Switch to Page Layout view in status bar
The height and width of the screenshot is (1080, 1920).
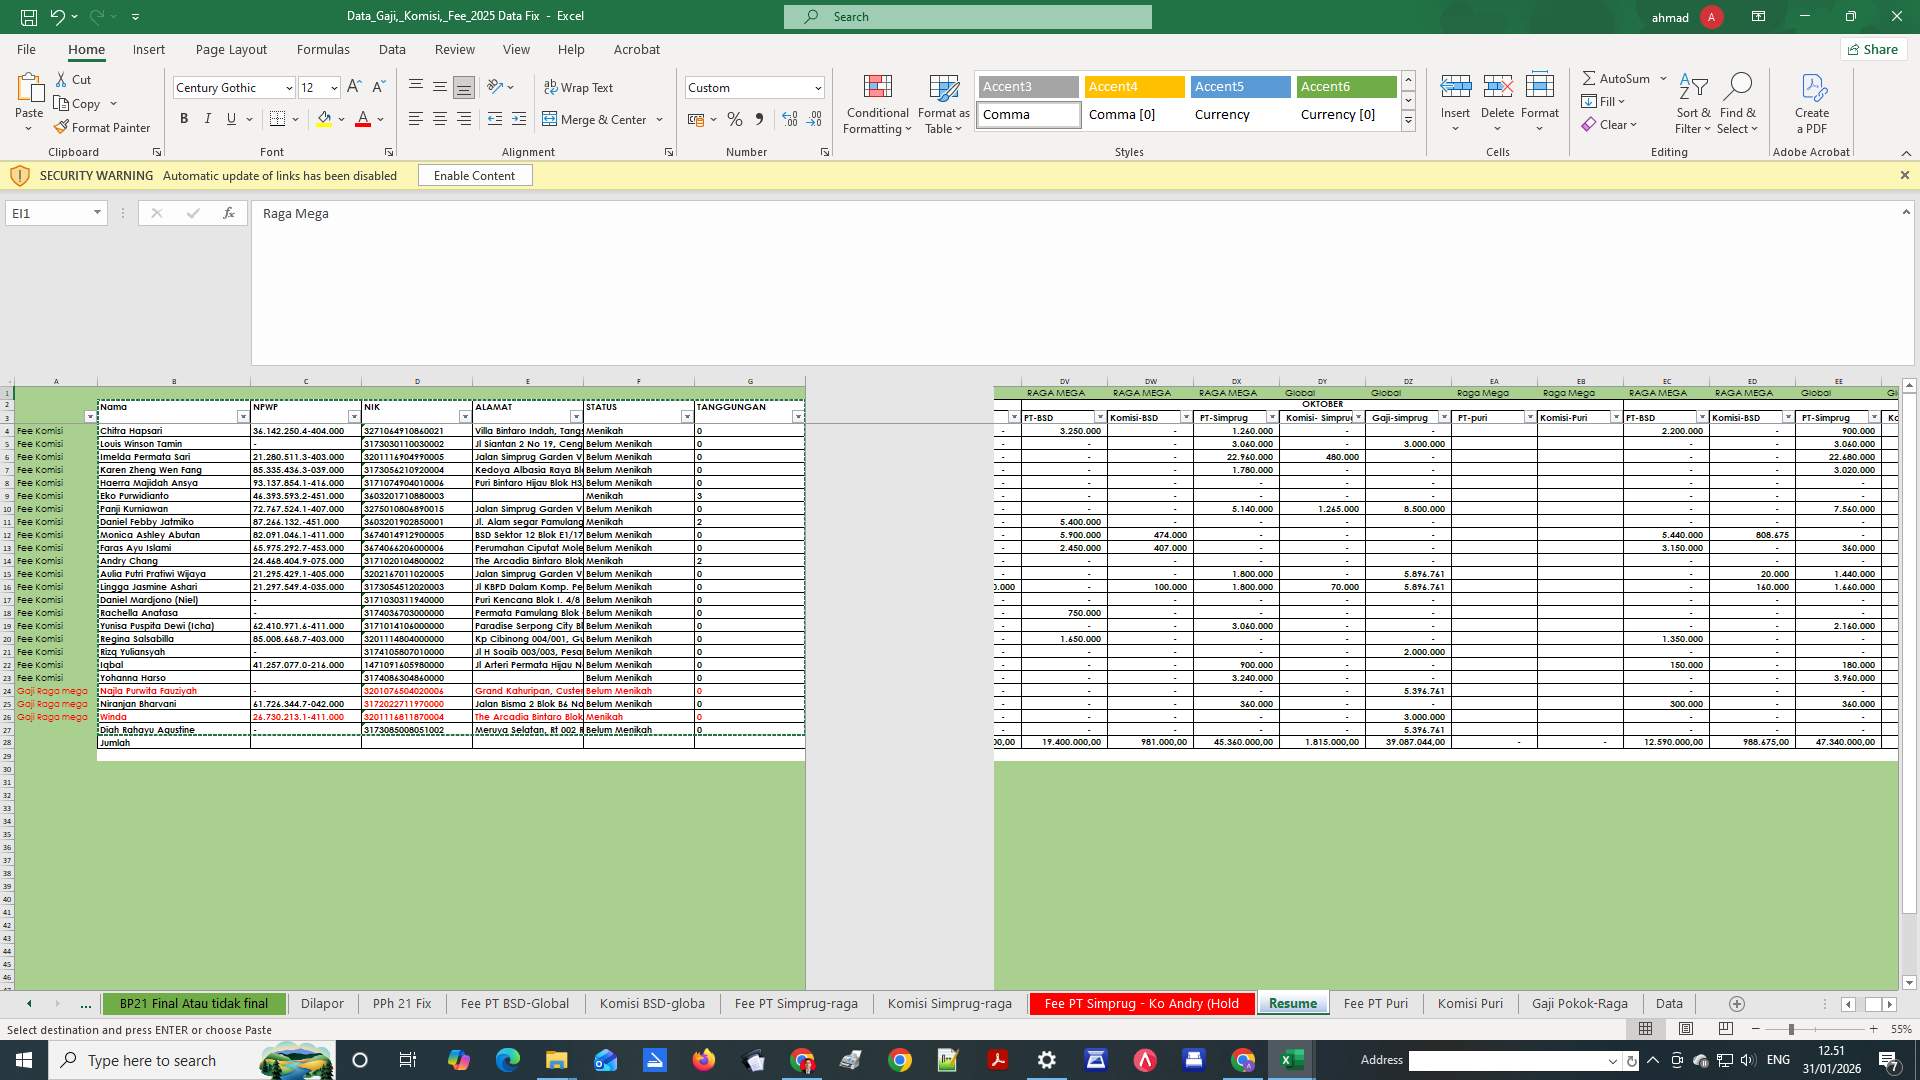1686,1029
